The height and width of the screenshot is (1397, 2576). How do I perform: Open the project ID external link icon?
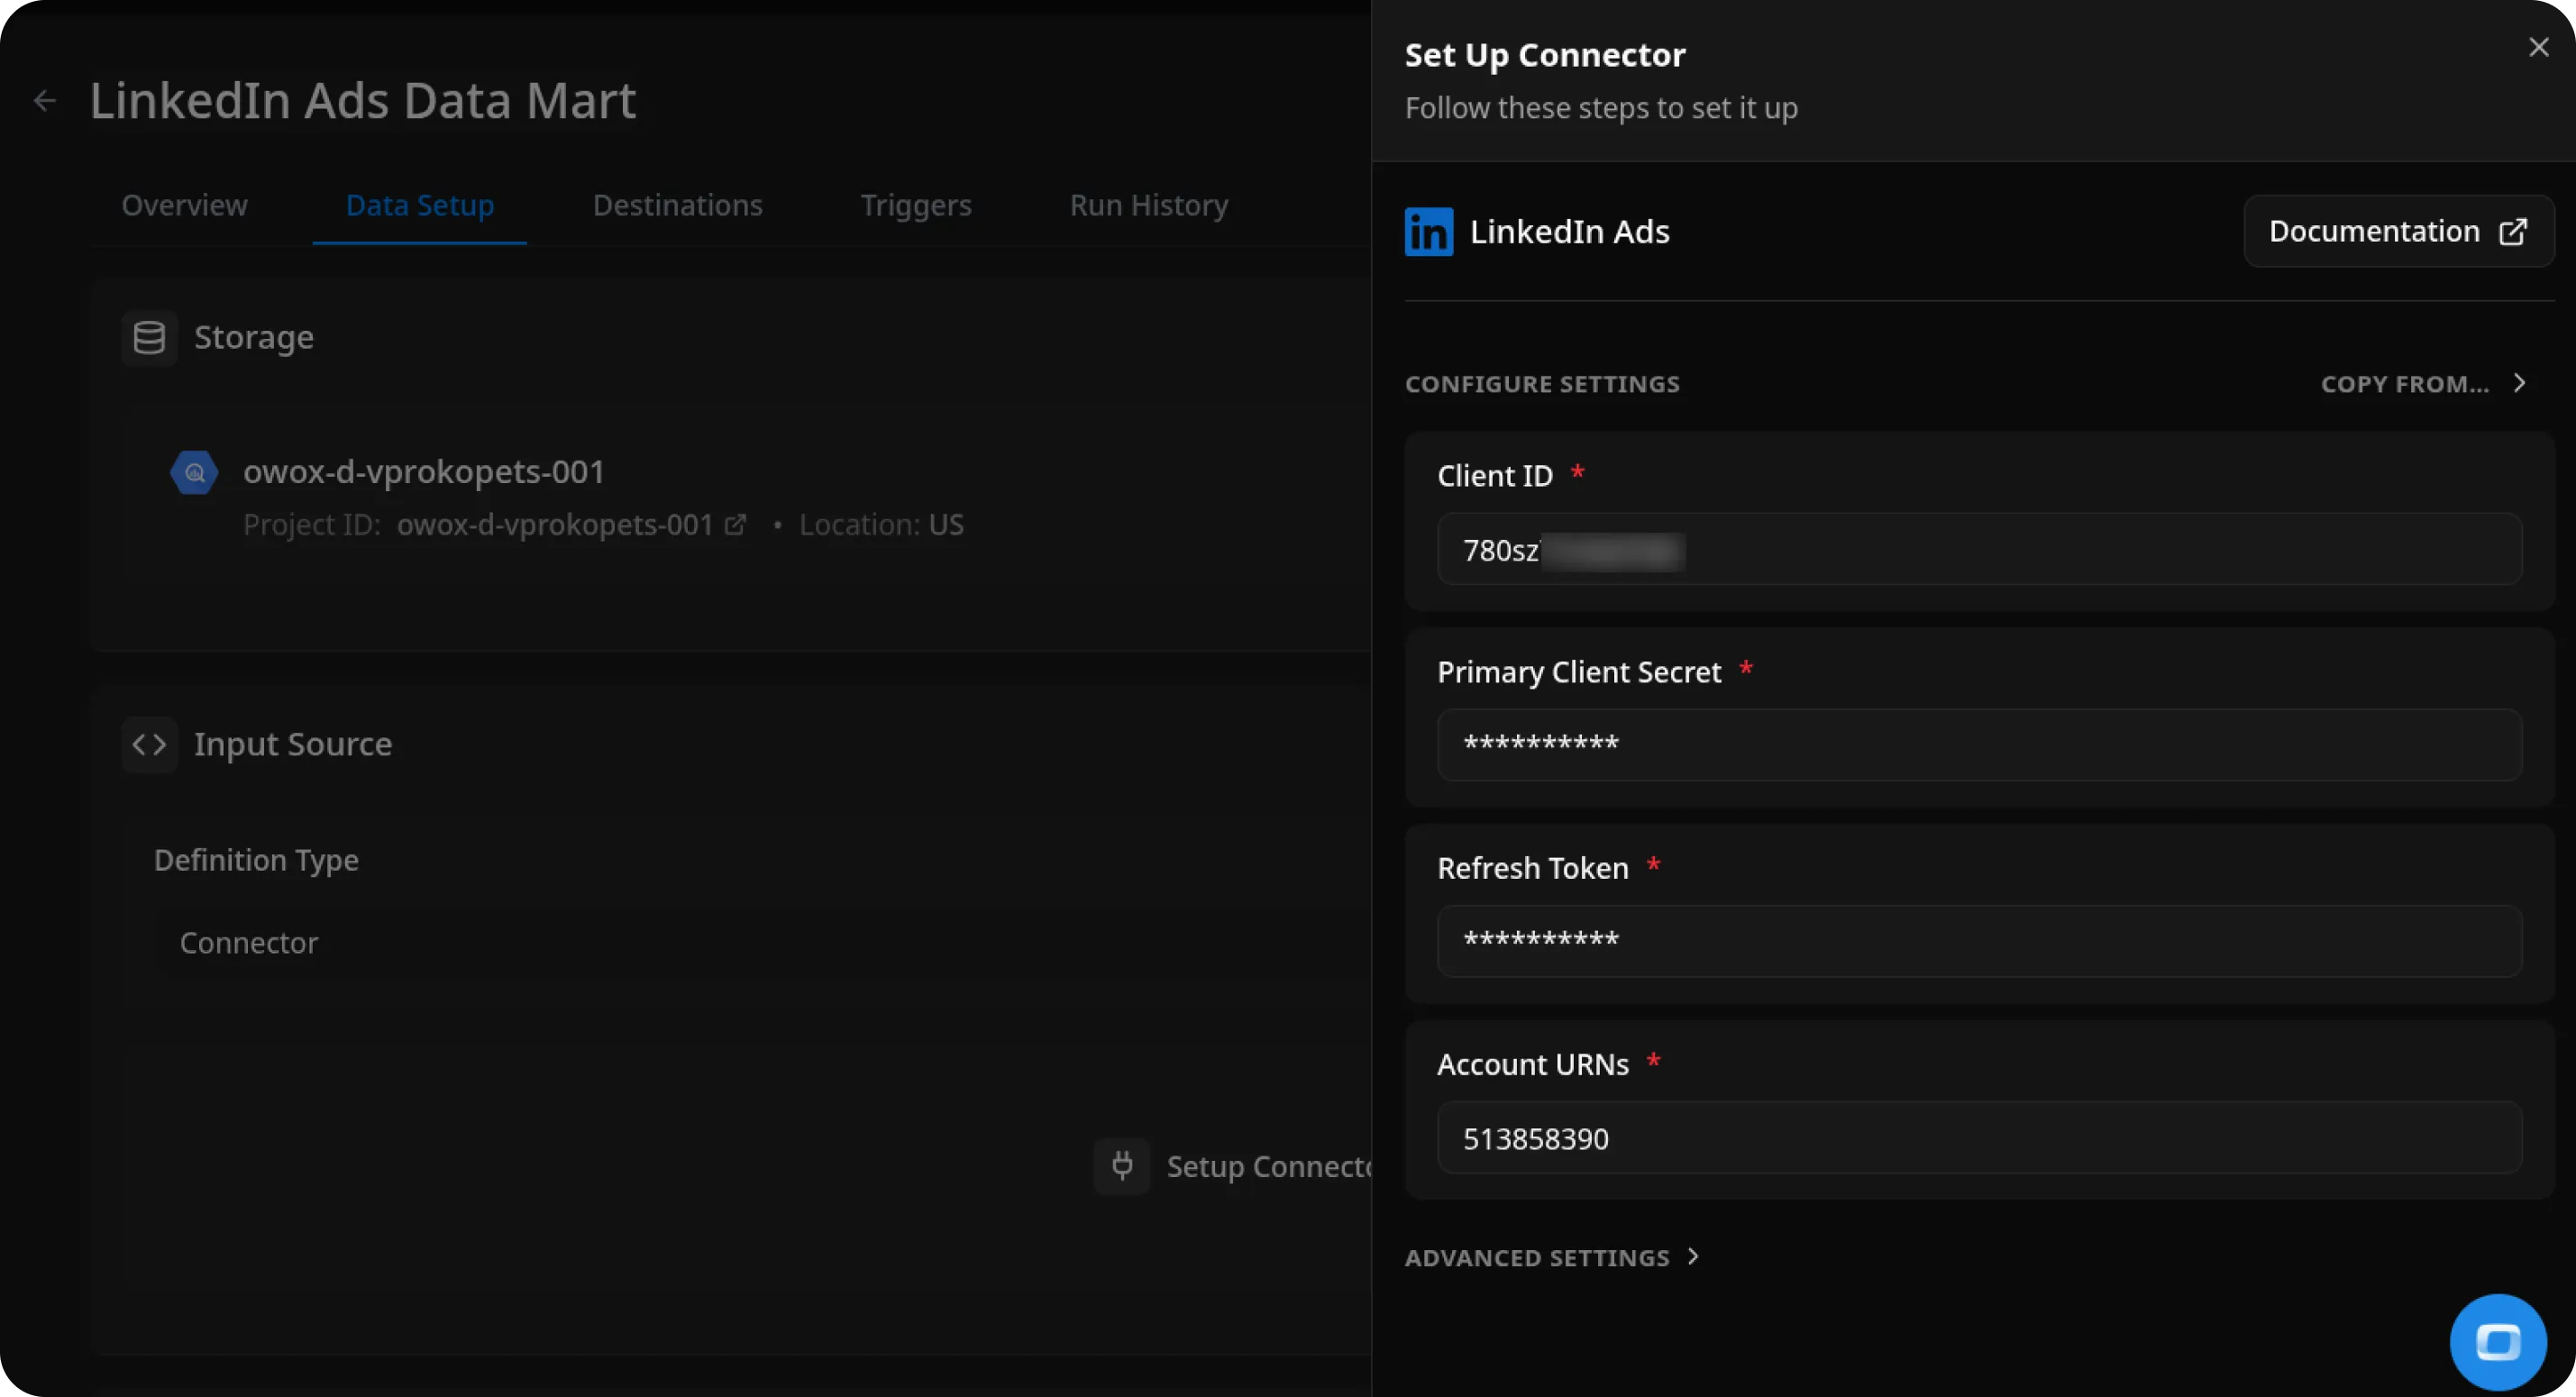click(735, 525)
